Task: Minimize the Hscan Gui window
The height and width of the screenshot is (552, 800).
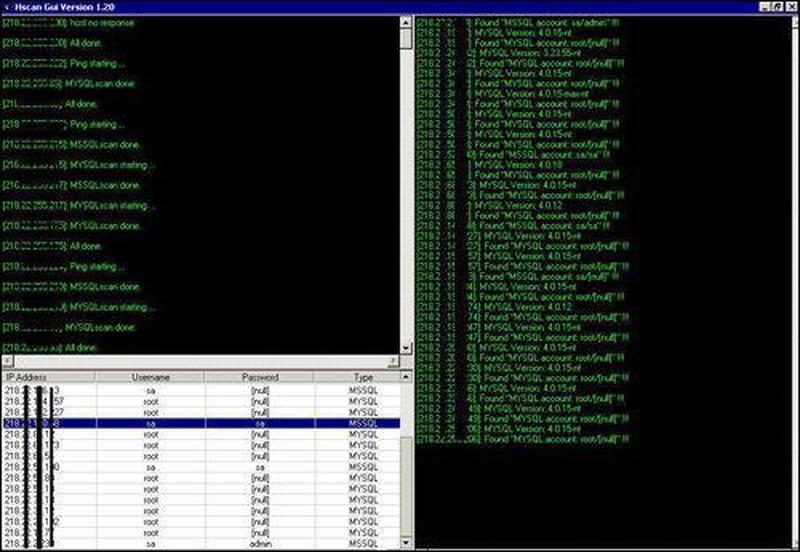Action: click(765, 7)
